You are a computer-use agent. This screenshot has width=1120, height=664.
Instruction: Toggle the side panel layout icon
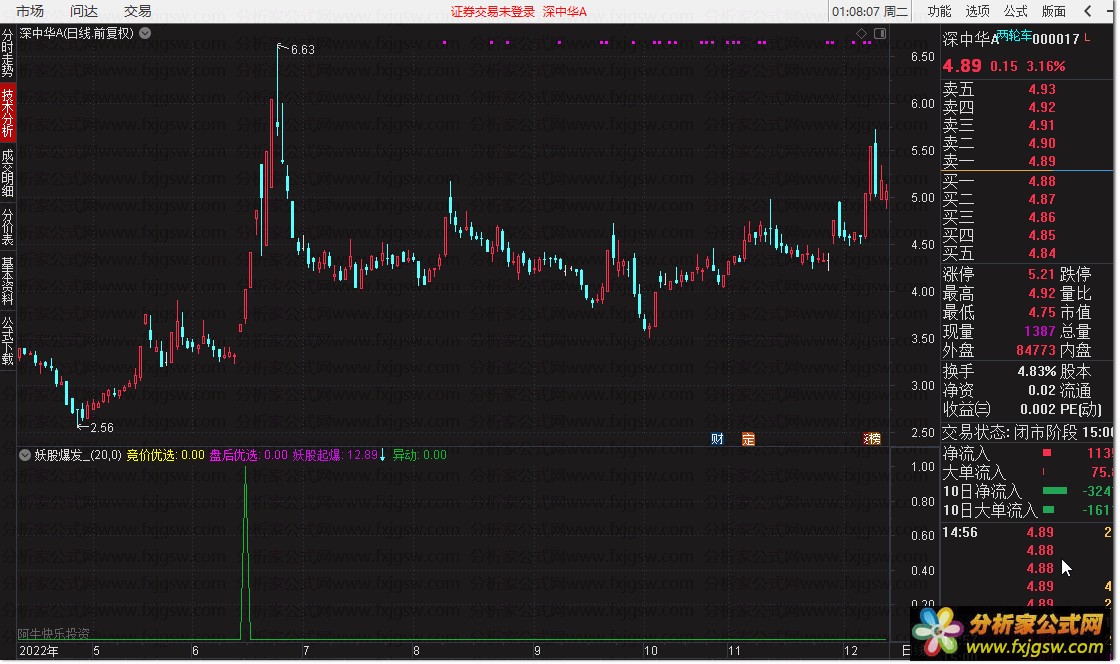880,33
